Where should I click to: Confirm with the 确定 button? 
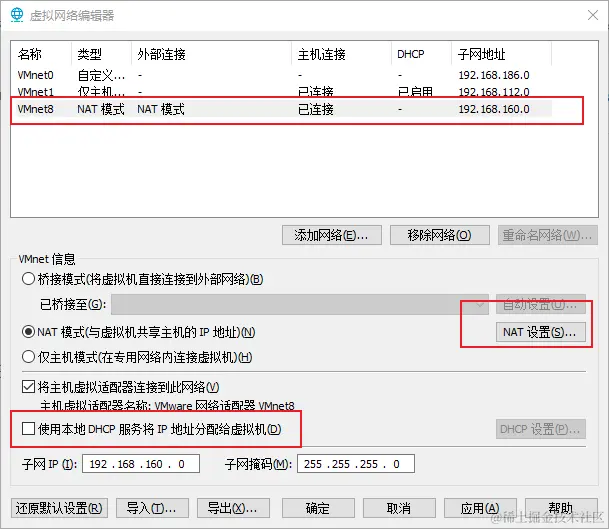click(318, 508)
